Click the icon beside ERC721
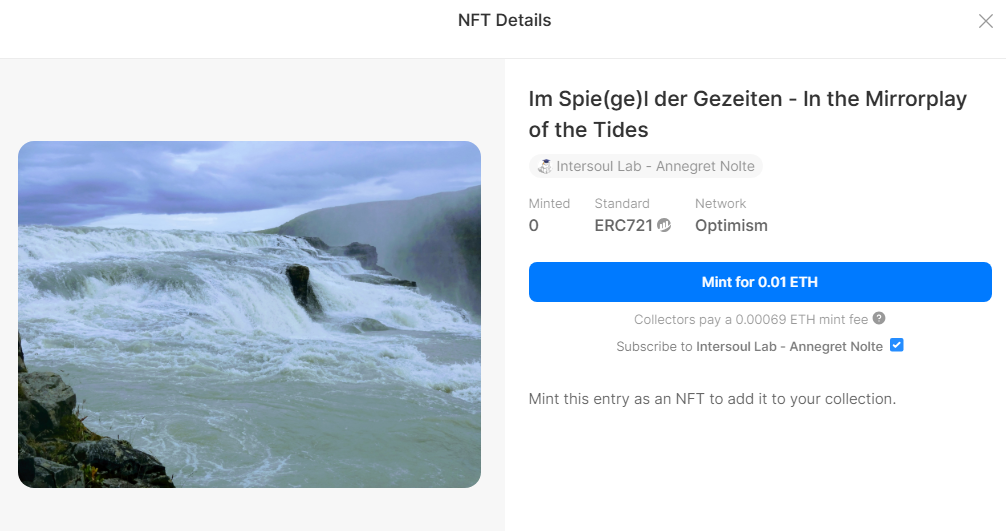 pyautogui.click(x=664, y=226)
